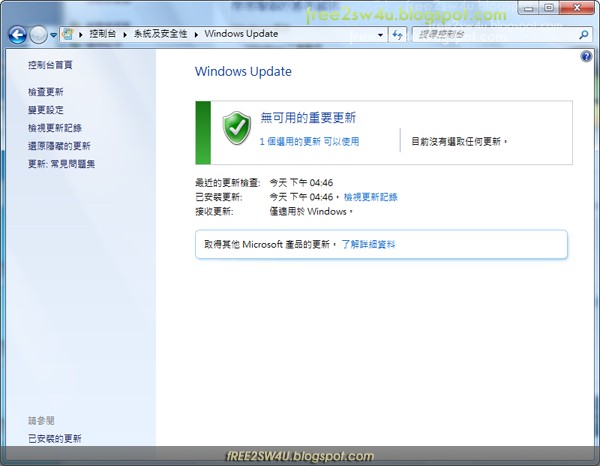The image size is (600, 466).
Task: Click the Windows Update page title
Action: (243, 72)
